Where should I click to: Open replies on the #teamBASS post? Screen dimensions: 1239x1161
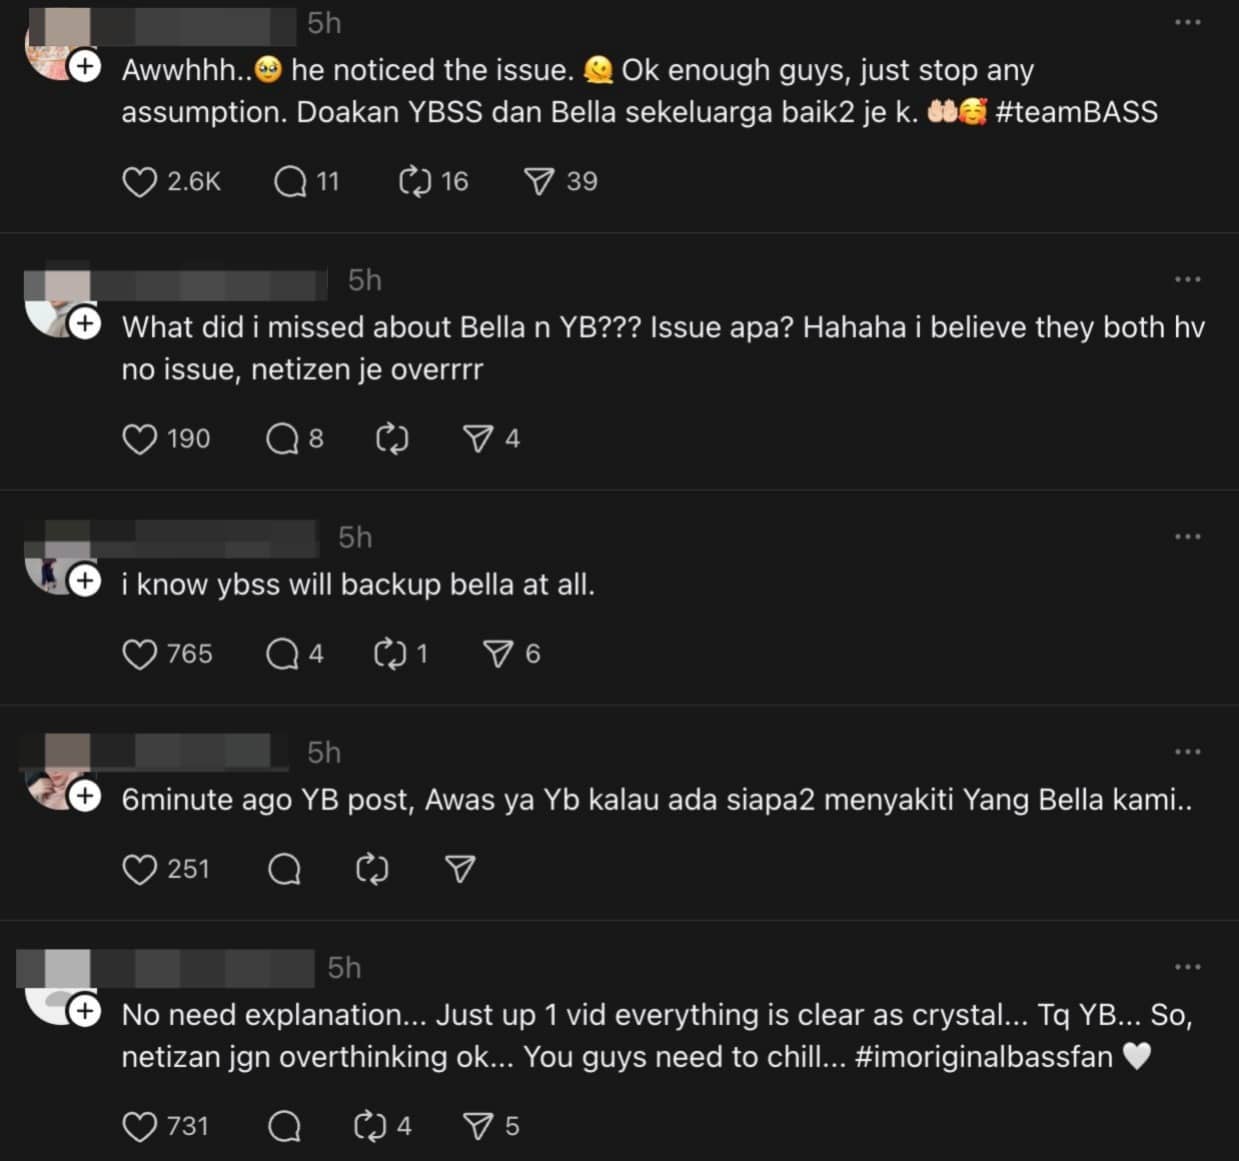coord(291,182)
